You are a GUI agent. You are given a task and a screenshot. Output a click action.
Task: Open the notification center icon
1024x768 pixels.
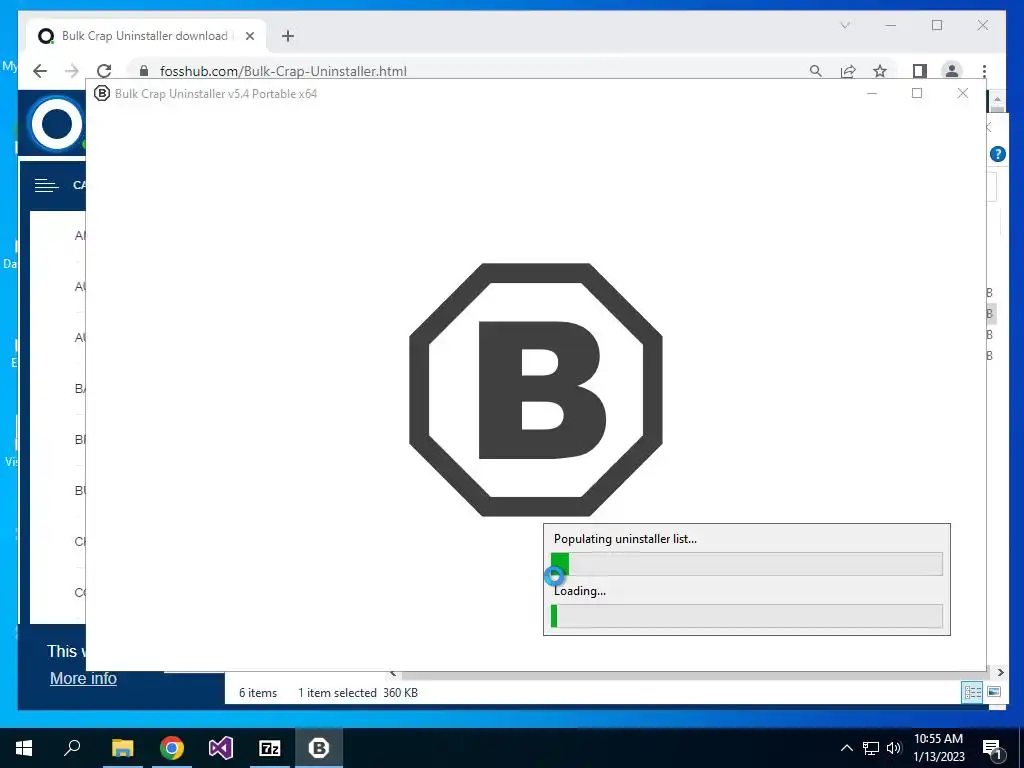tap(992, 748)
